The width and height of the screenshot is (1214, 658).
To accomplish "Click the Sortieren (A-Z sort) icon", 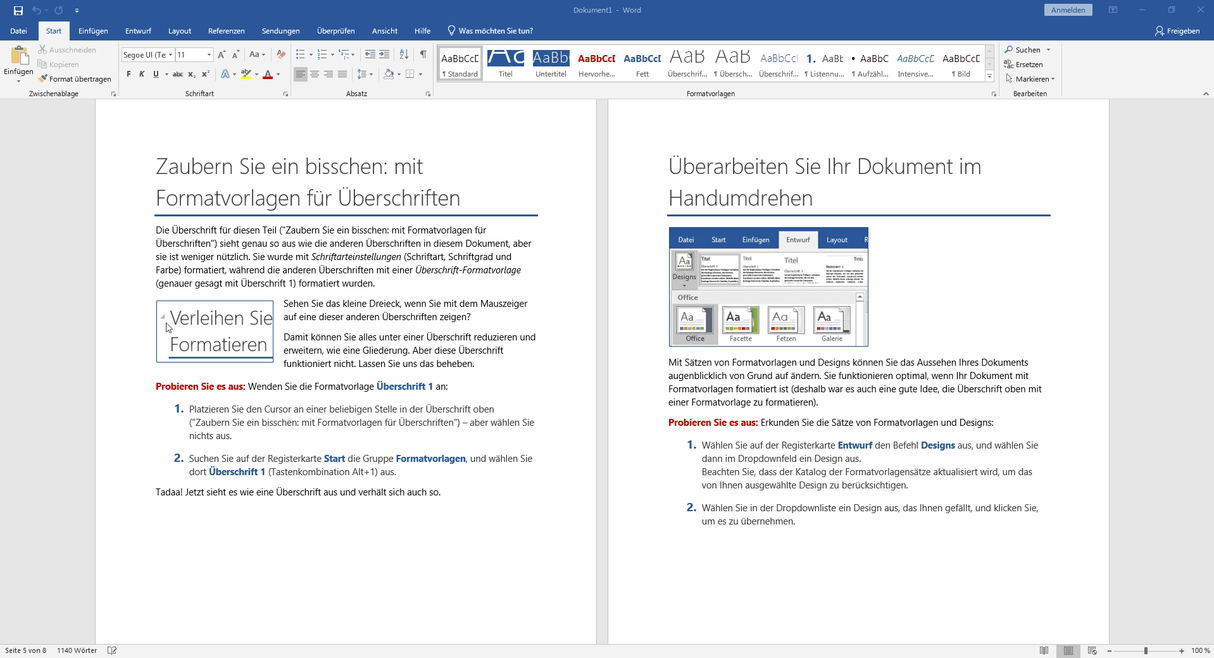I will 403,54.
